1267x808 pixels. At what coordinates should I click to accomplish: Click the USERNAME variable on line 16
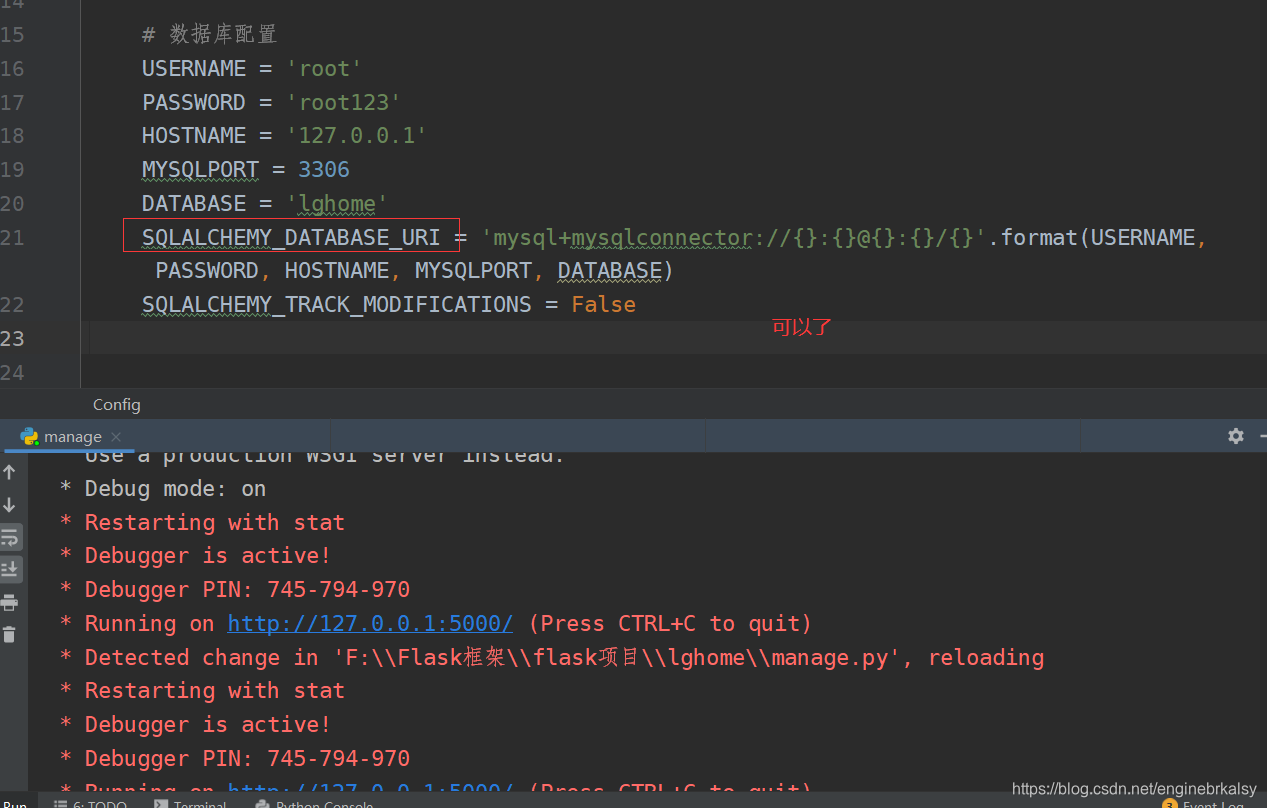point(194,69)
